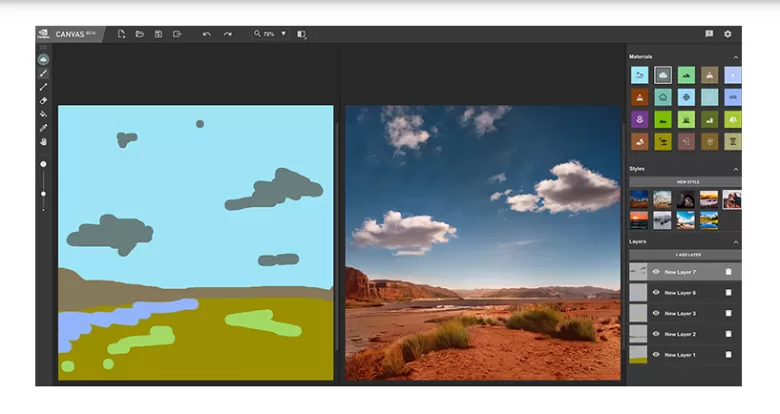Select the Pan hand tool
The width and height of the screenshot is (780, 414).
tap(43, 142)
